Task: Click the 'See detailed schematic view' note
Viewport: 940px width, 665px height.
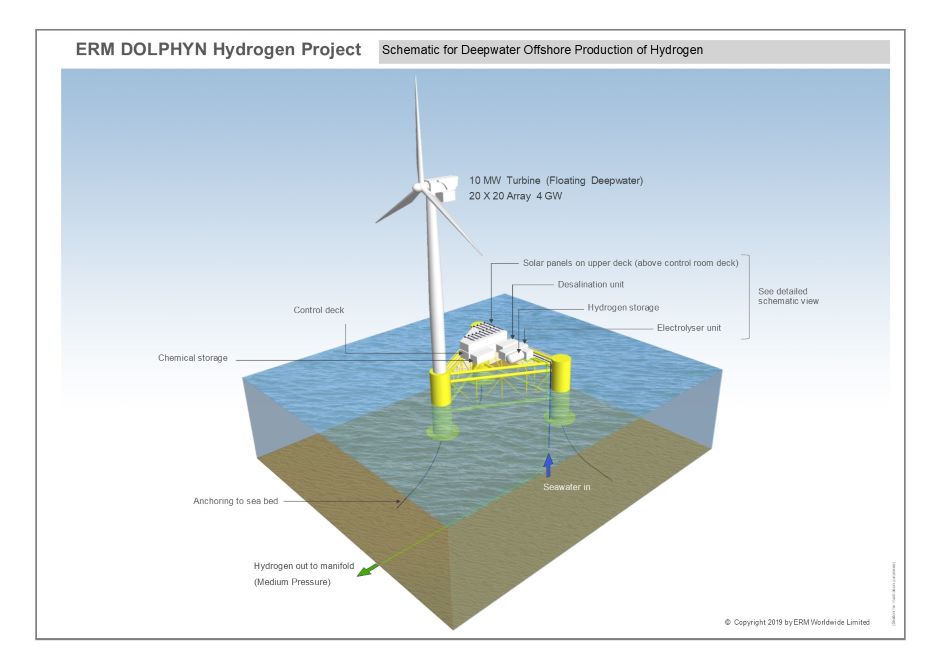Action: (x=788, y=296)
